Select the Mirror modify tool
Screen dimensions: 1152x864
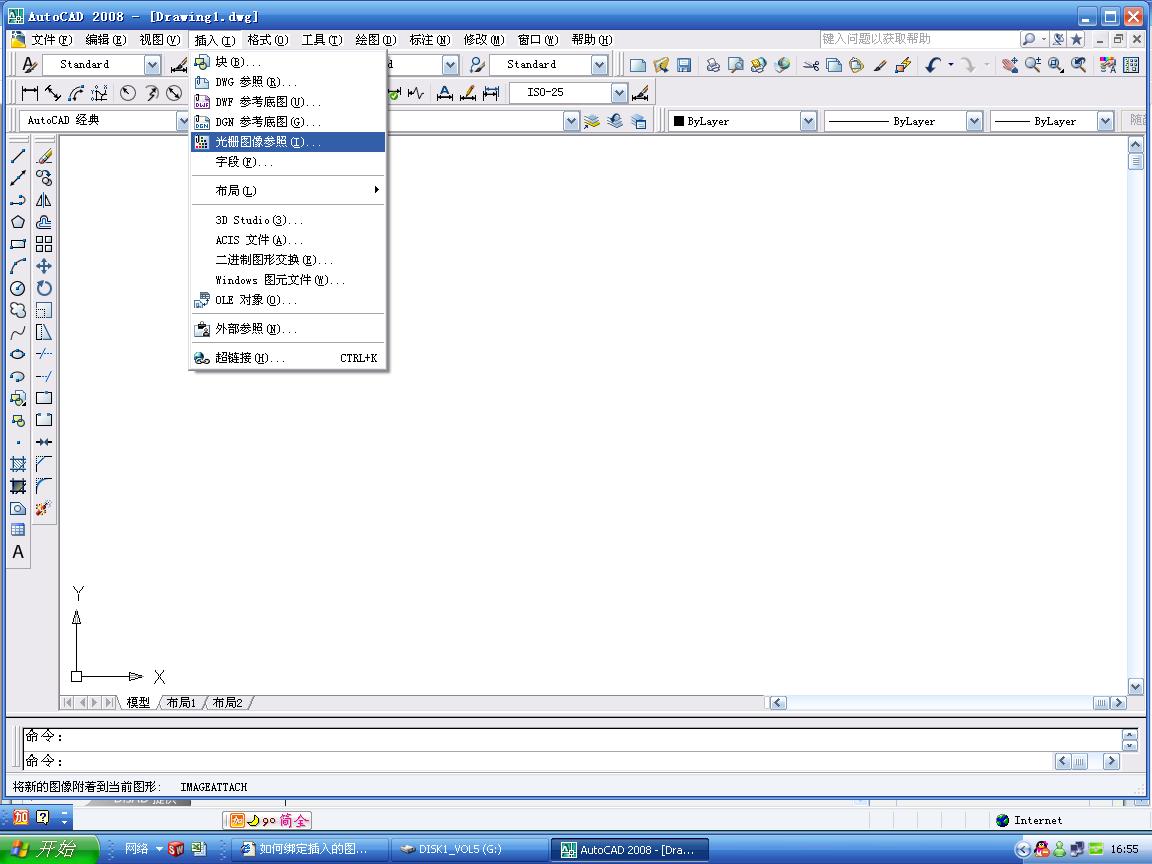point(44,200)
